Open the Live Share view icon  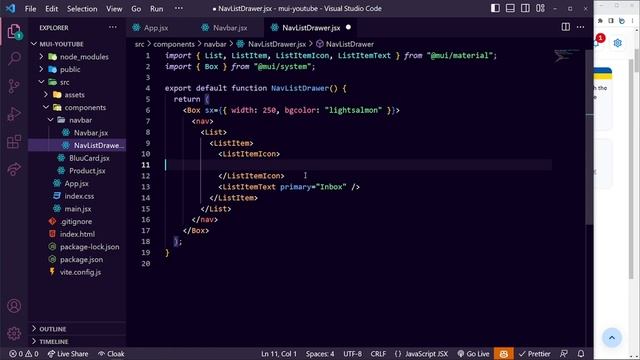click(x=14, y=169)
